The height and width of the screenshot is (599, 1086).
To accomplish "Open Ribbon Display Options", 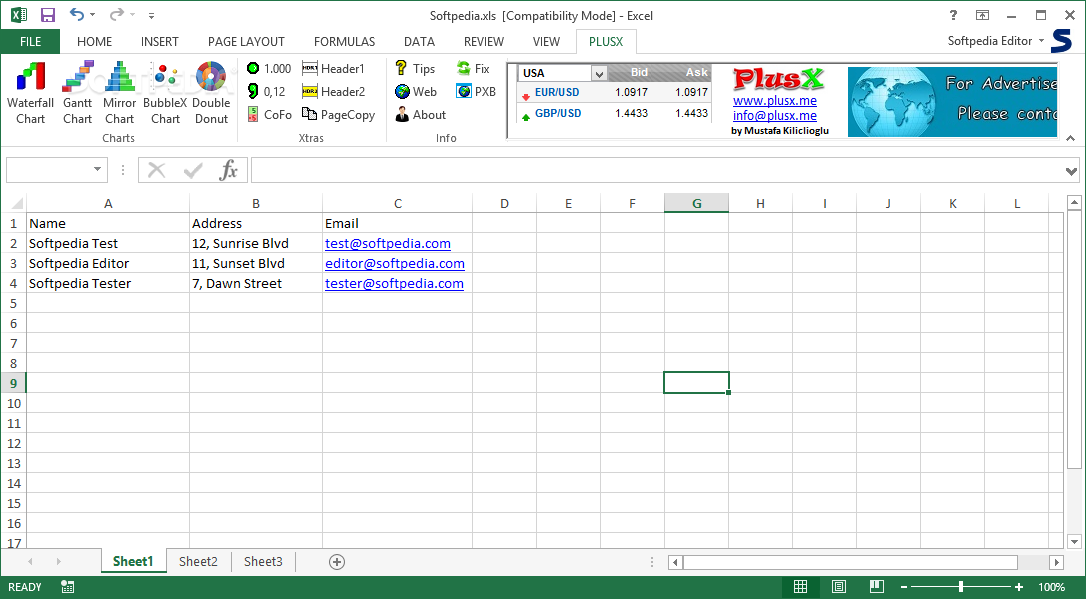I will (982, 15).
